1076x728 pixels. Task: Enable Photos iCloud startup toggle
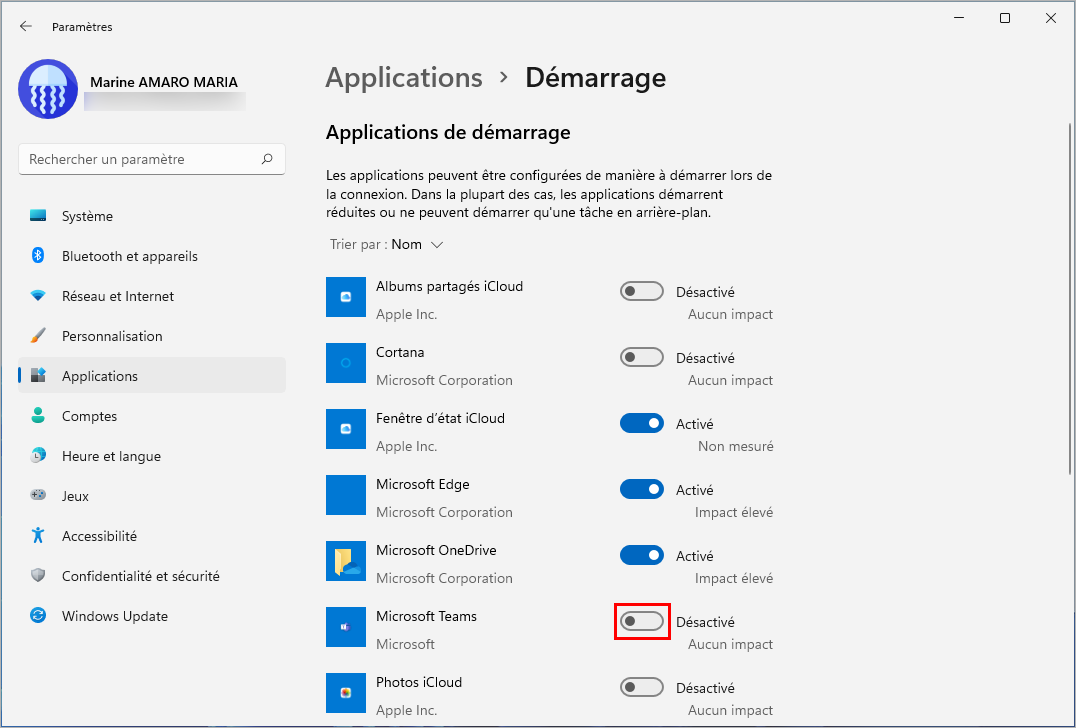(x=642, y=687)
